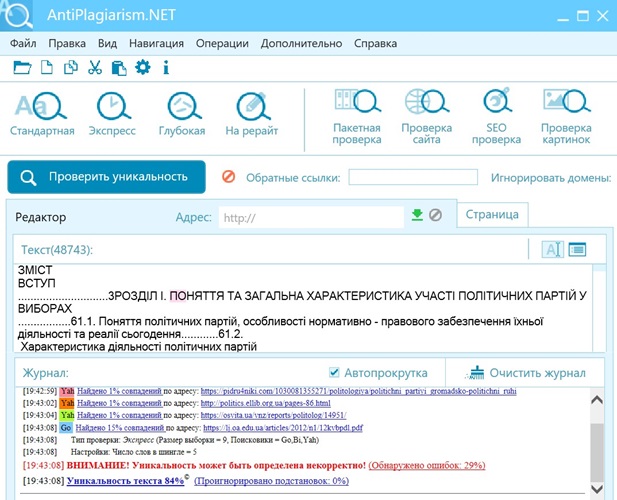Screen dimensions: 617x500
Task: Click the ВИБОРАХ line in text editor
Action: pos(45,309)
